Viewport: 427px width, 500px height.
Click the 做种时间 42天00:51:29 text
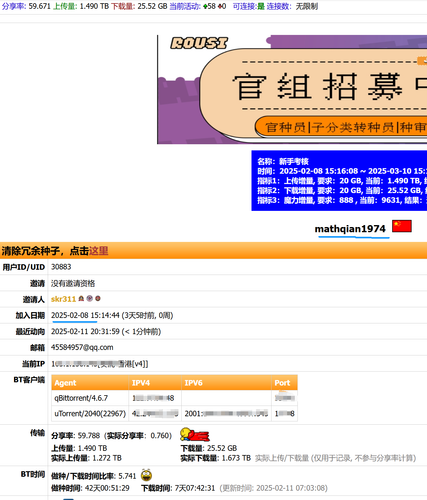90,488
